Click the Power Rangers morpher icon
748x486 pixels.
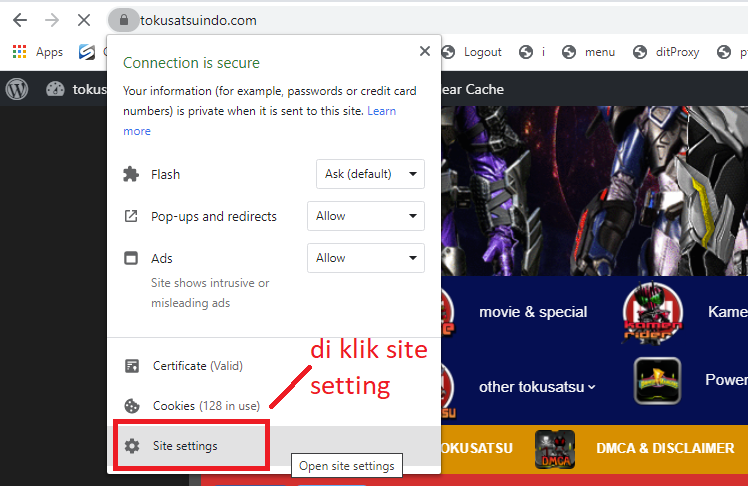[x=657, y=380]
